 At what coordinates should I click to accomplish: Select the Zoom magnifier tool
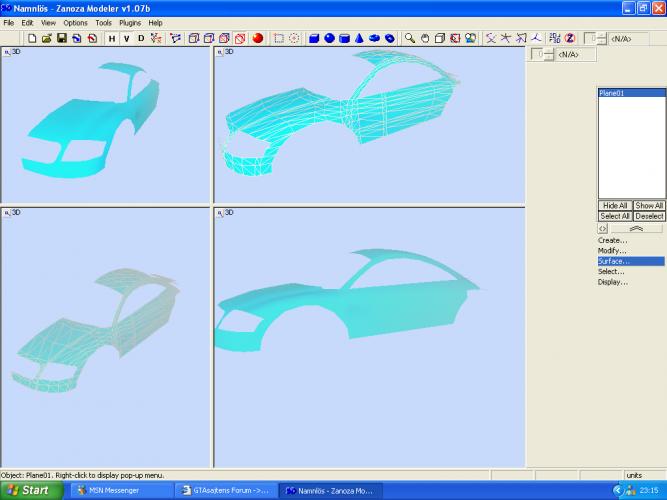coord(410,38)
